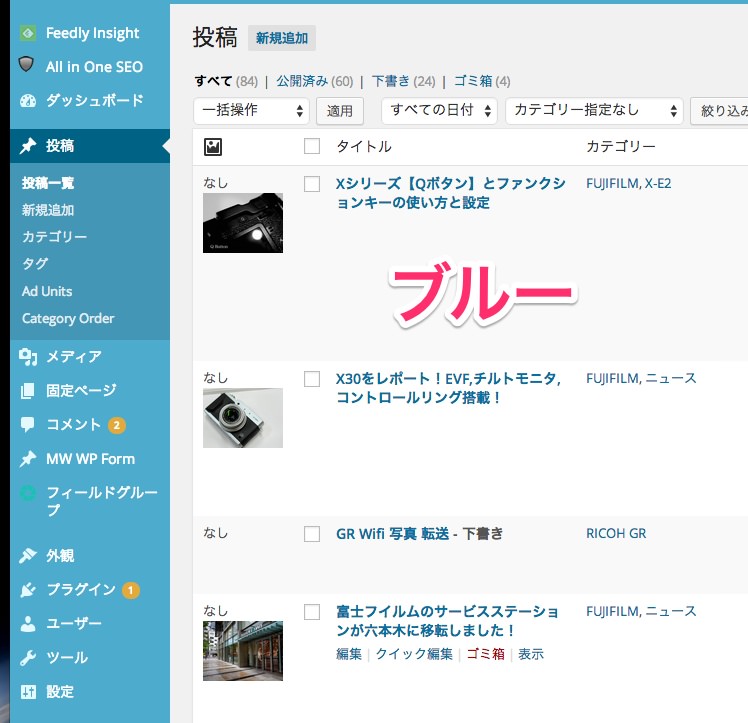
Task: Open post X30をレポート！EVF,チルトモニタ
Action: click(448, 388)
